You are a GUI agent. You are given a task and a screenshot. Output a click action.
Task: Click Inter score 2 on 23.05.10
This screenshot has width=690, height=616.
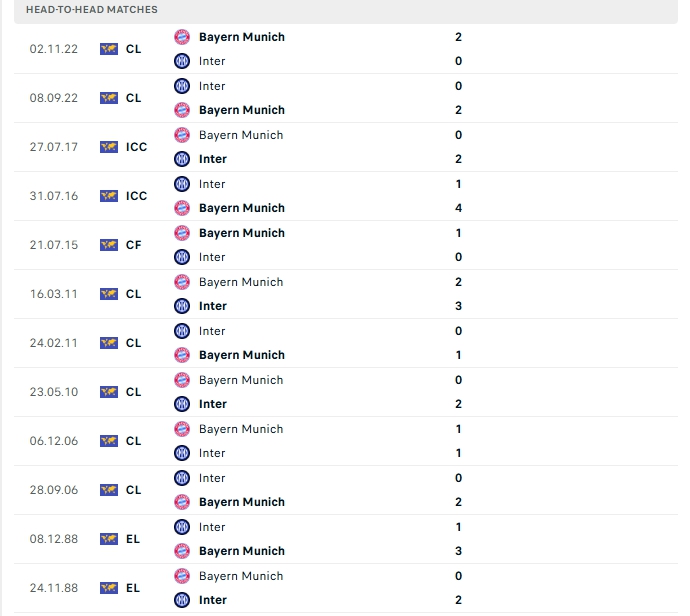pyautogui.click(x=459, y=404)
